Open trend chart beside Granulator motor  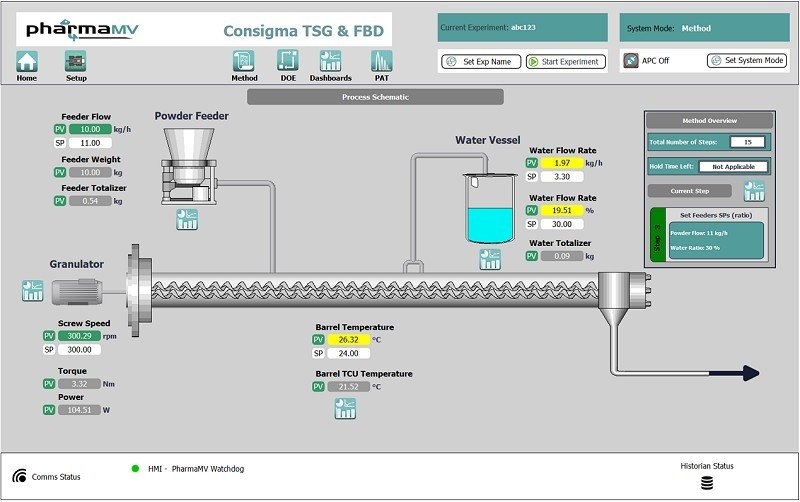pos(33,290)
